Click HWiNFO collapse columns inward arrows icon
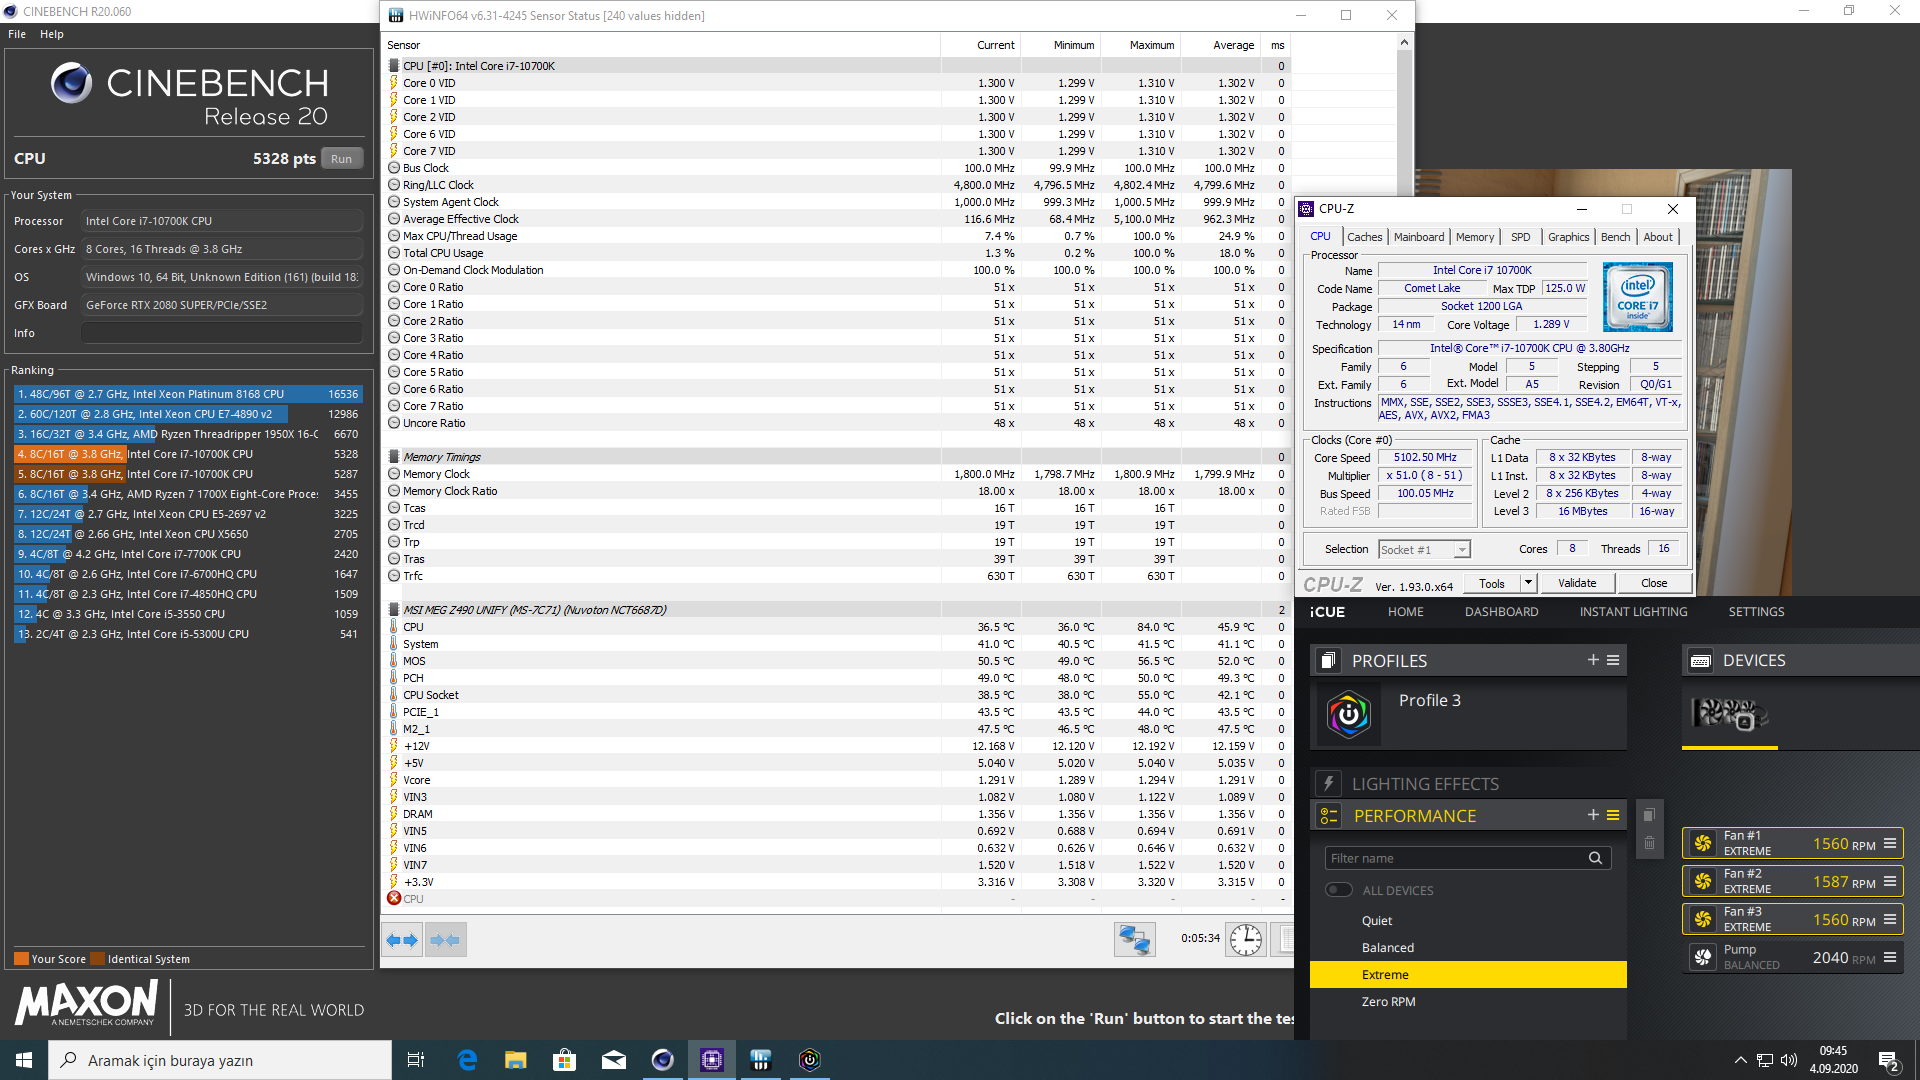This screenshot has width=1920, height=1080. coord(445,940)
